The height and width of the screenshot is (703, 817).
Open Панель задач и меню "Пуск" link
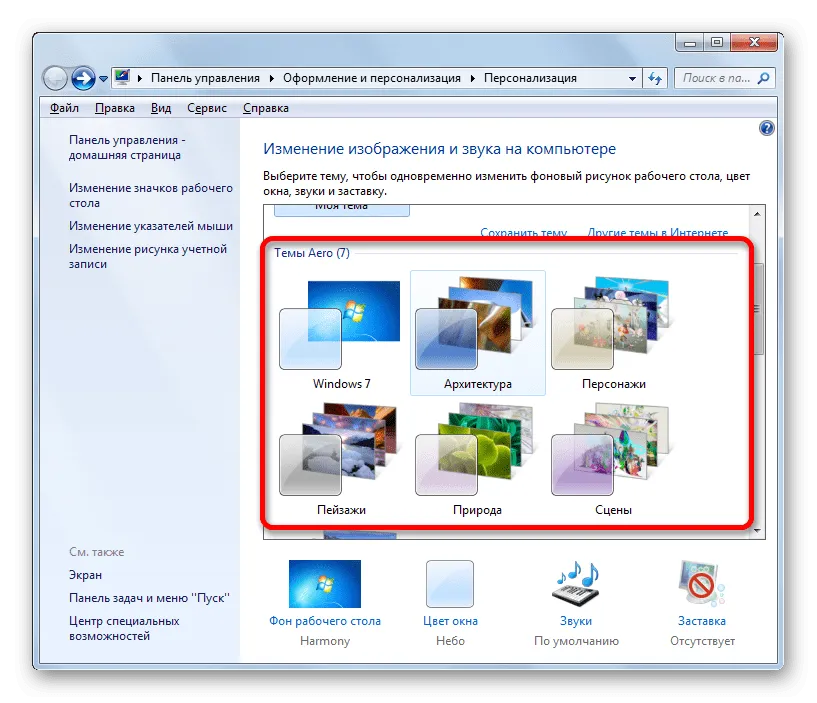[x=149, y=598]
